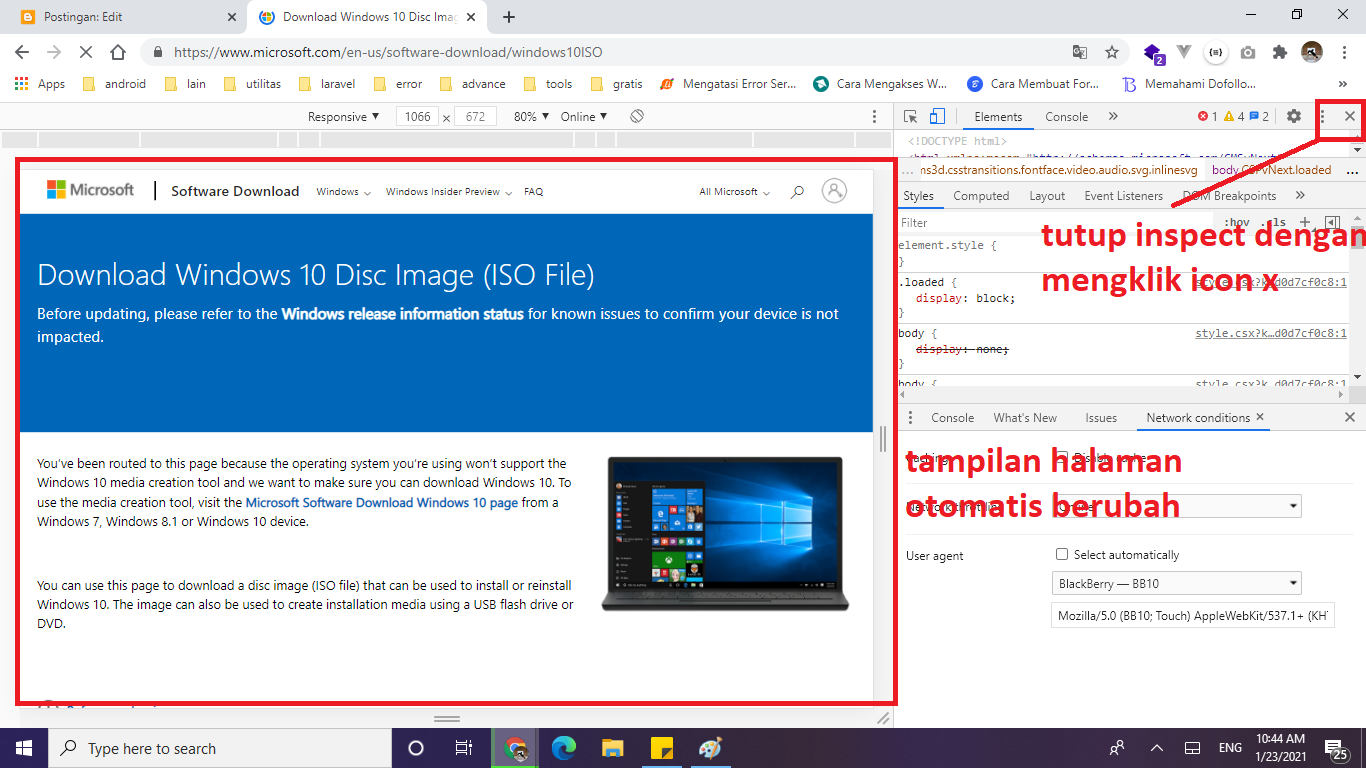Switch to the Layout tab
Screen dimensions: 1366x768
[1047, 195]
